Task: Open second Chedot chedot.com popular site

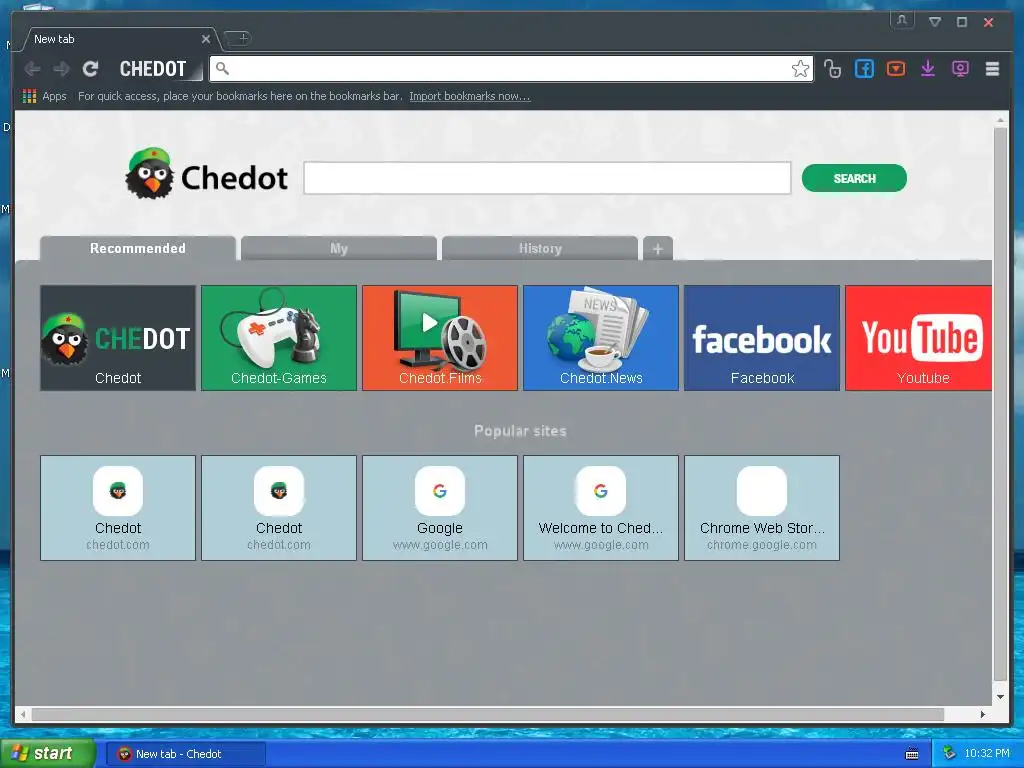Action: pos(279,508)
